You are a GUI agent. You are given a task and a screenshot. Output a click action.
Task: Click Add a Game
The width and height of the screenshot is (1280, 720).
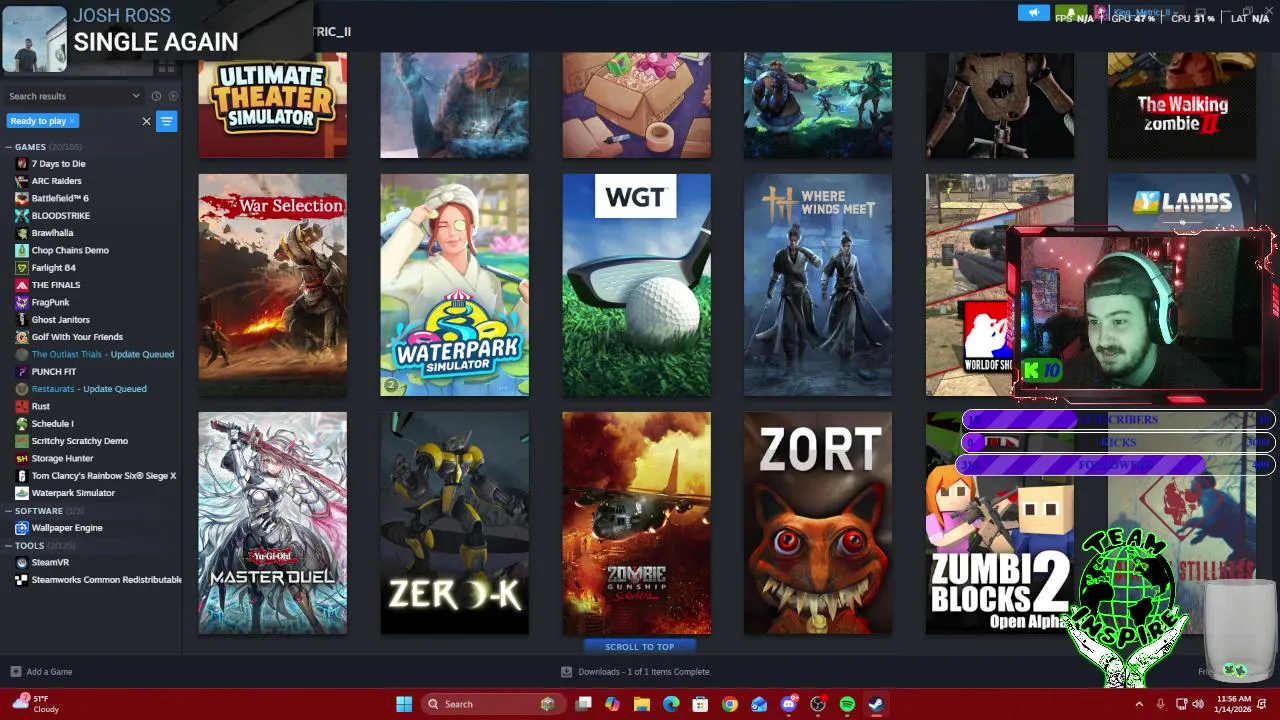[x=41, y=672]
